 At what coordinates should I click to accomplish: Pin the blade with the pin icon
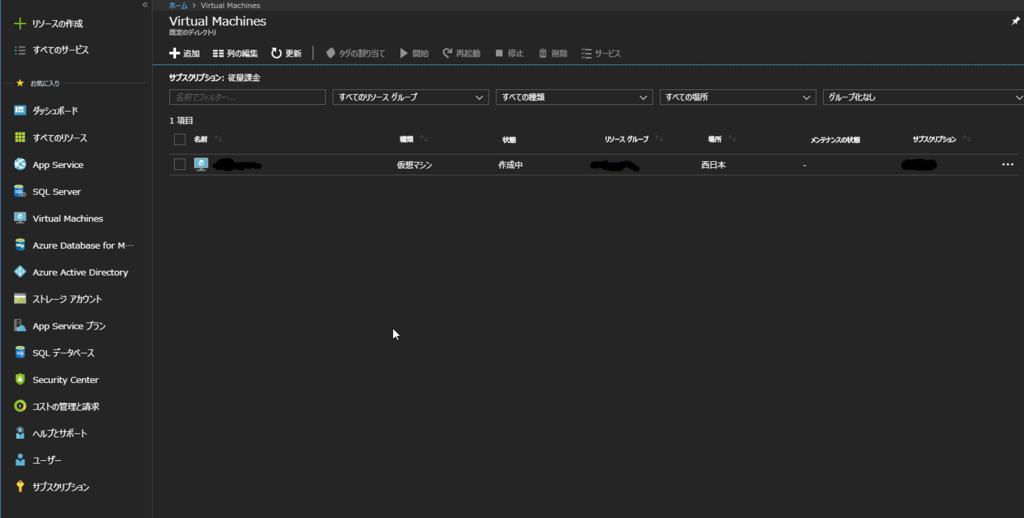tap(1016, 22)
